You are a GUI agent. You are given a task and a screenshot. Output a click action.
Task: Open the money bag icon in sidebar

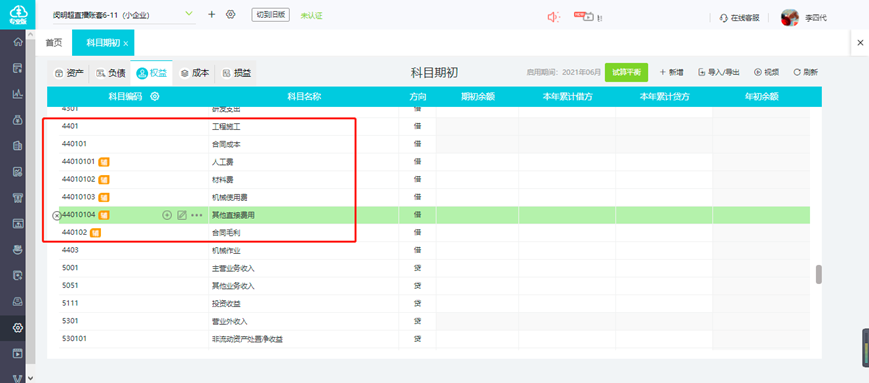pos(18,120)
